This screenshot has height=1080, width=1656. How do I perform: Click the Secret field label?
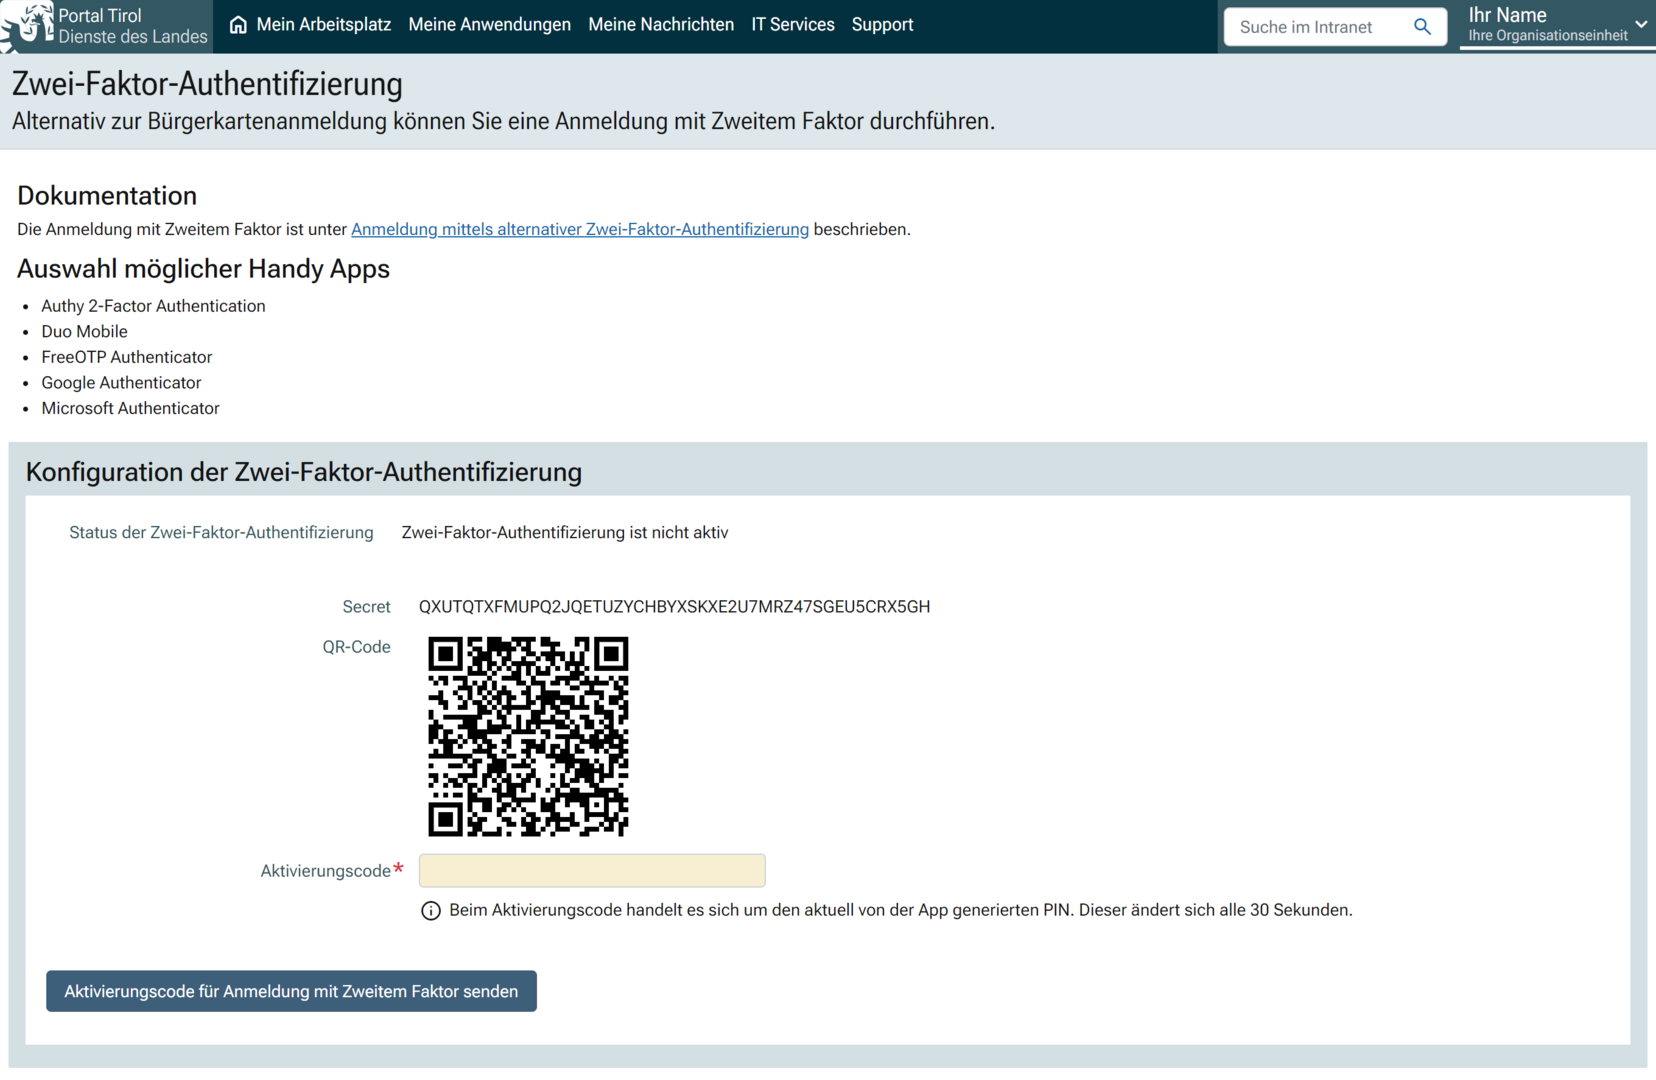(x=366, y=607)
